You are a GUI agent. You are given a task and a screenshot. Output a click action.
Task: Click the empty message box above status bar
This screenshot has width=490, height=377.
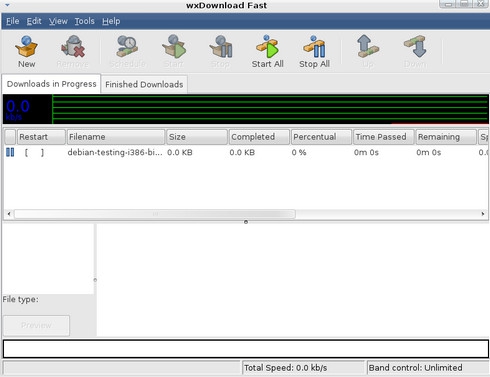246,349
